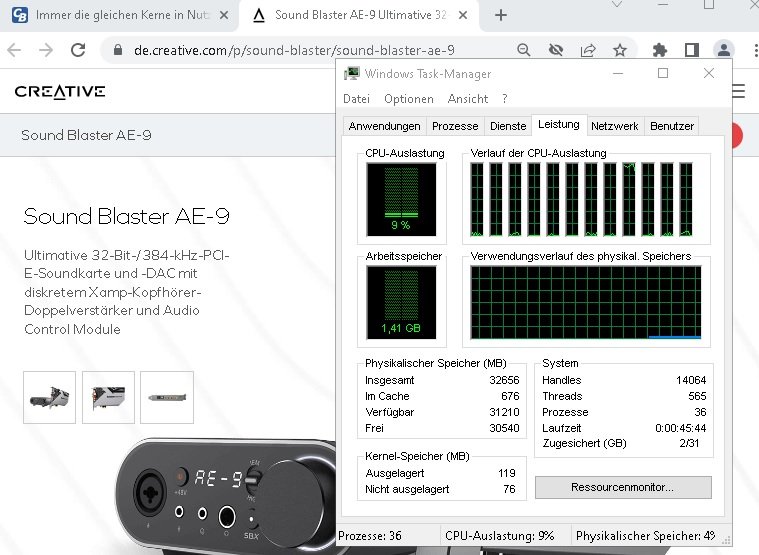Click the physical memory usage history graph
Screen dimensions: 759x555
click(x=586, y=302)
